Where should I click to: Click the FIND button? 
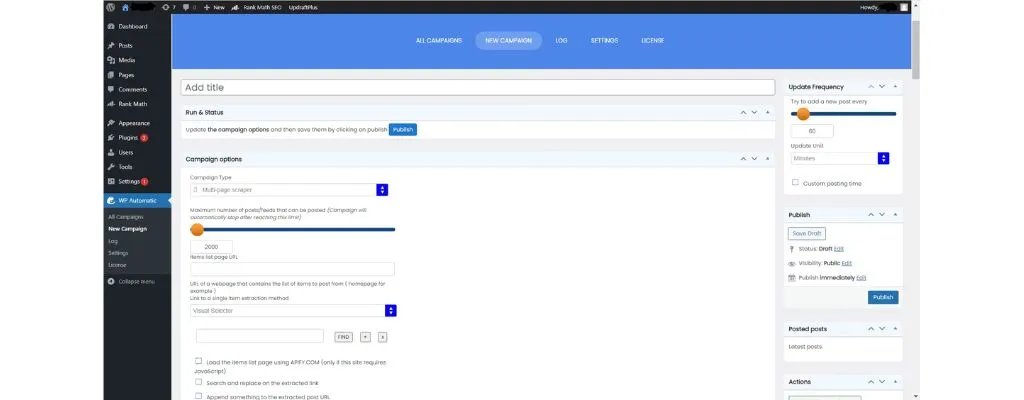pos(344,337)
